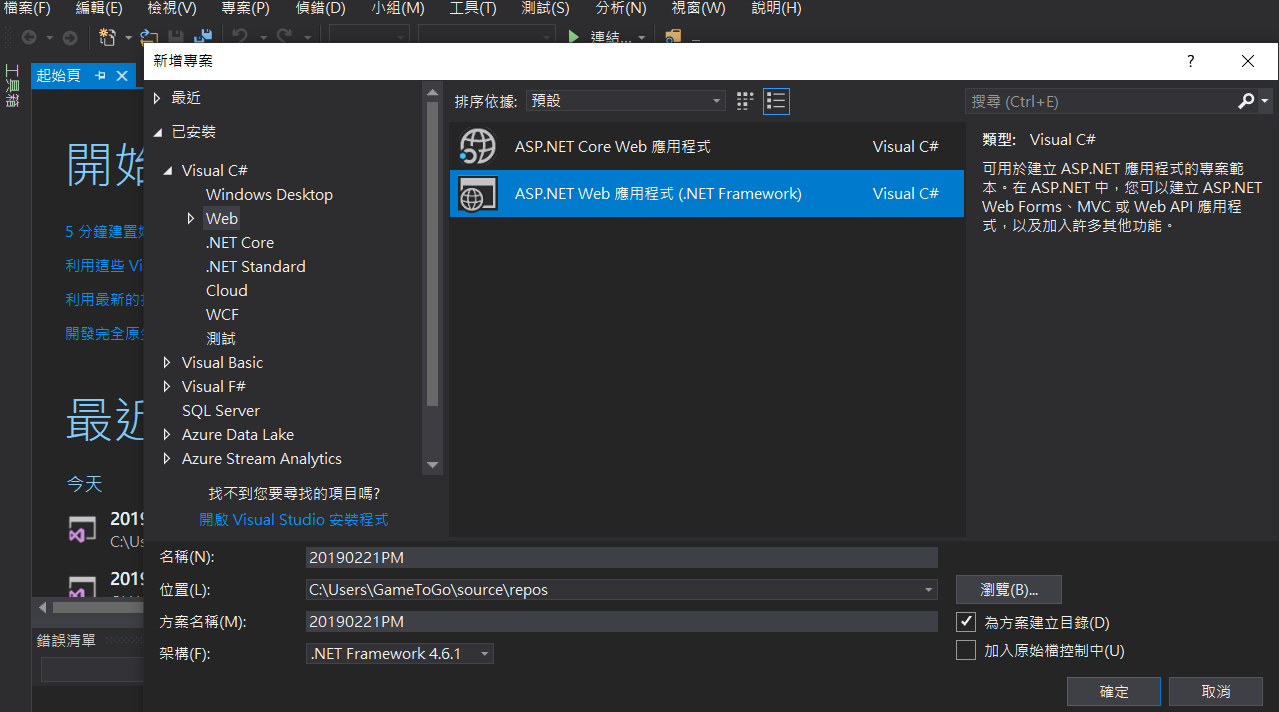Click the navigate backward toolbar icon
The image size is (1279, 712).
click(29, 37)
